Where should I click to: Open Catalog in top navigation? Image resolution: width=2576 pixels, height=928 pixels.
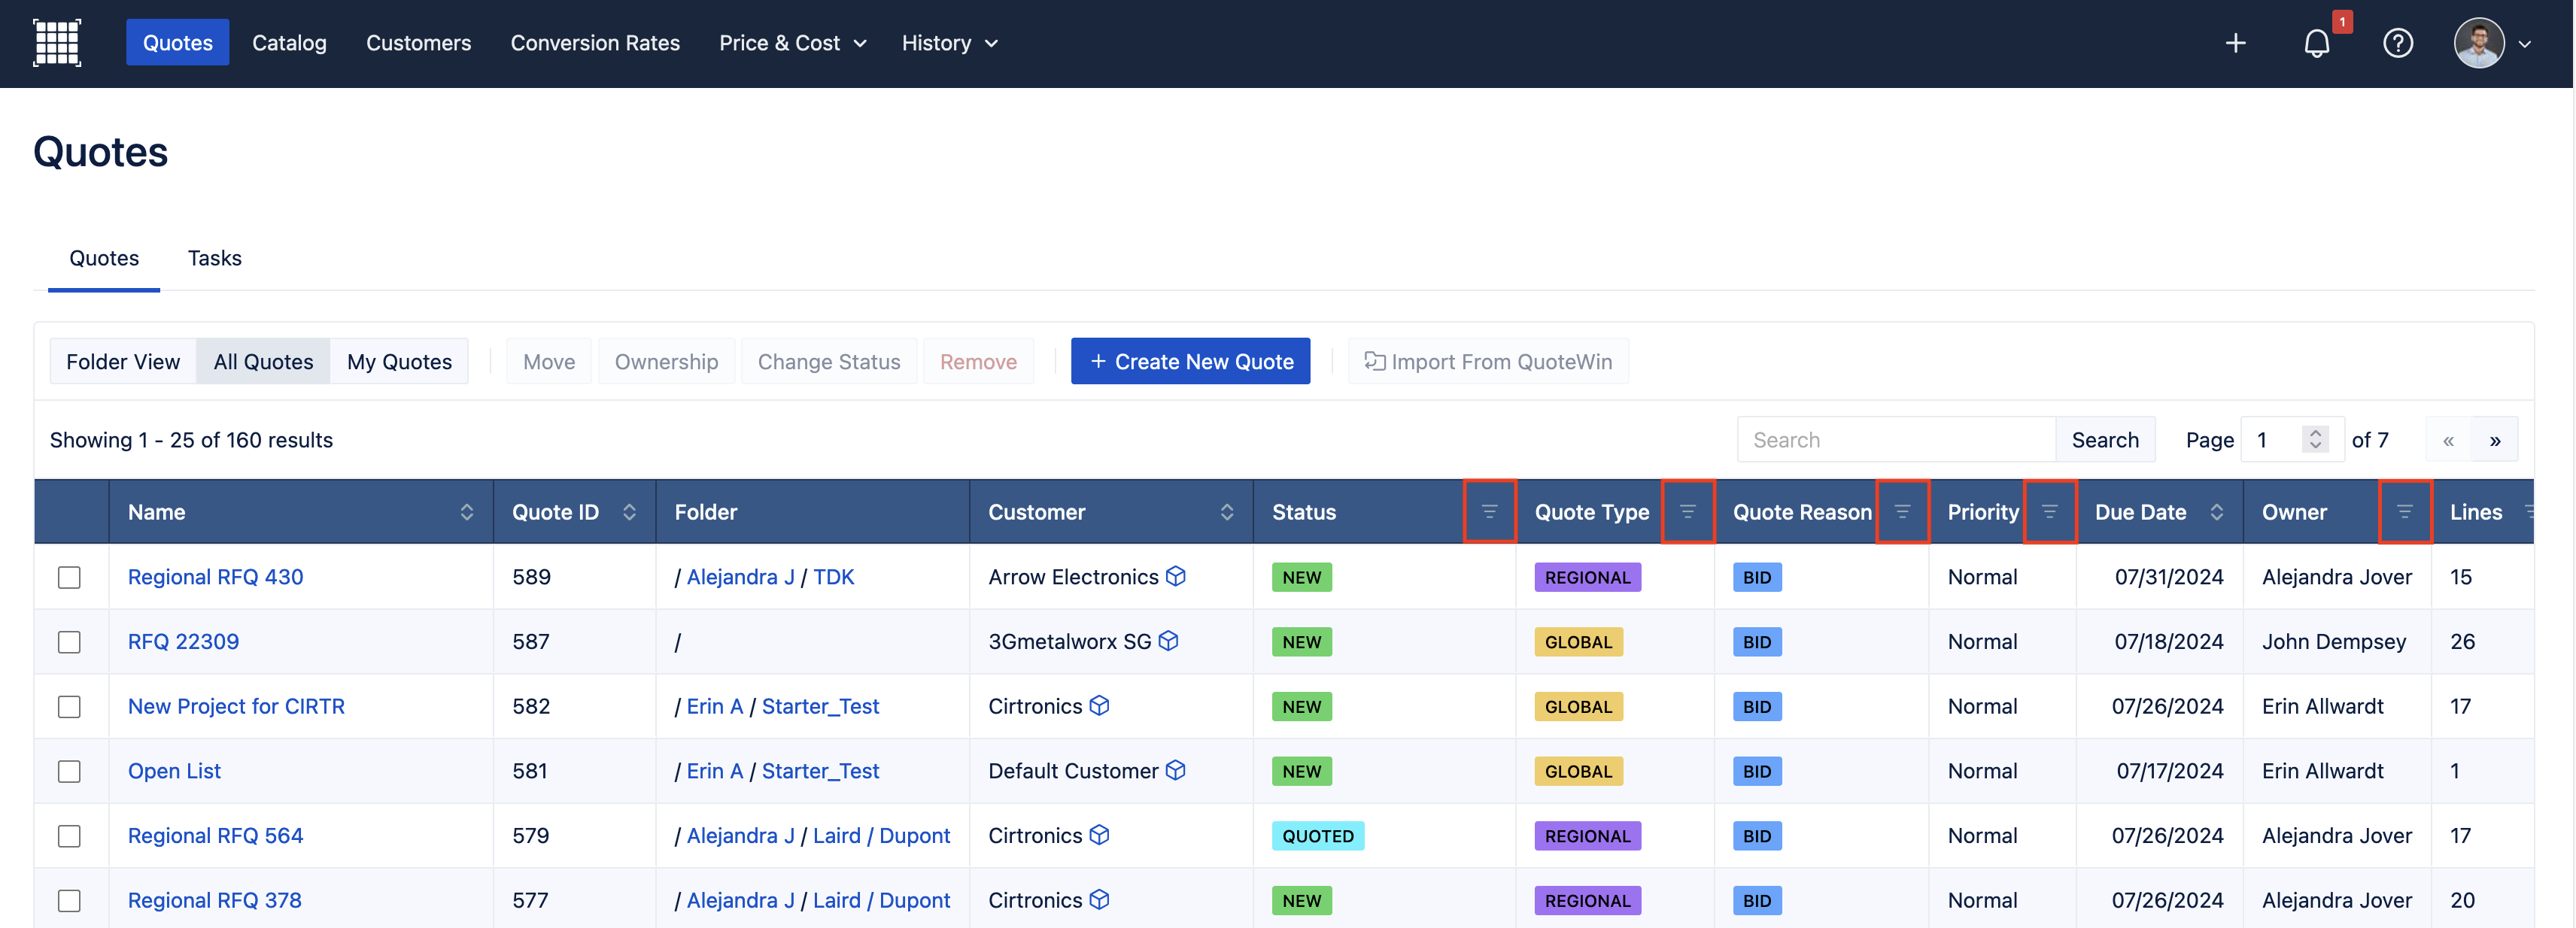tap(289, 43)
